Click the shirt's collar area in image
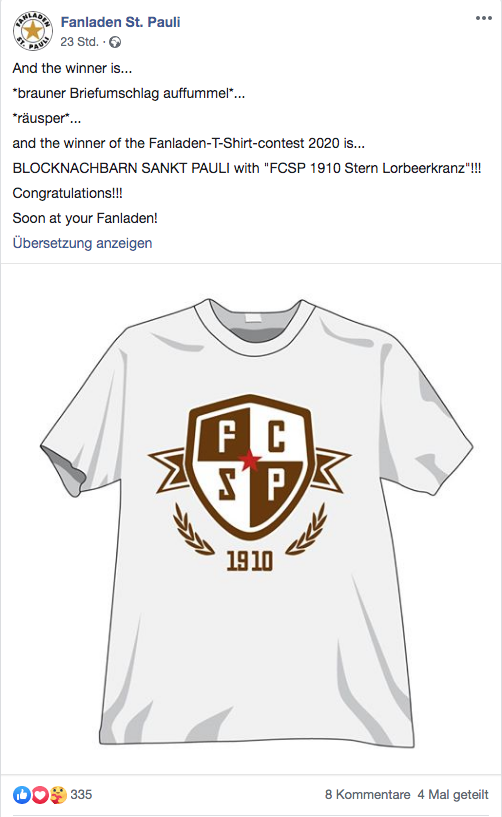The width and height of the screenshot is (502, 817). 254,323
